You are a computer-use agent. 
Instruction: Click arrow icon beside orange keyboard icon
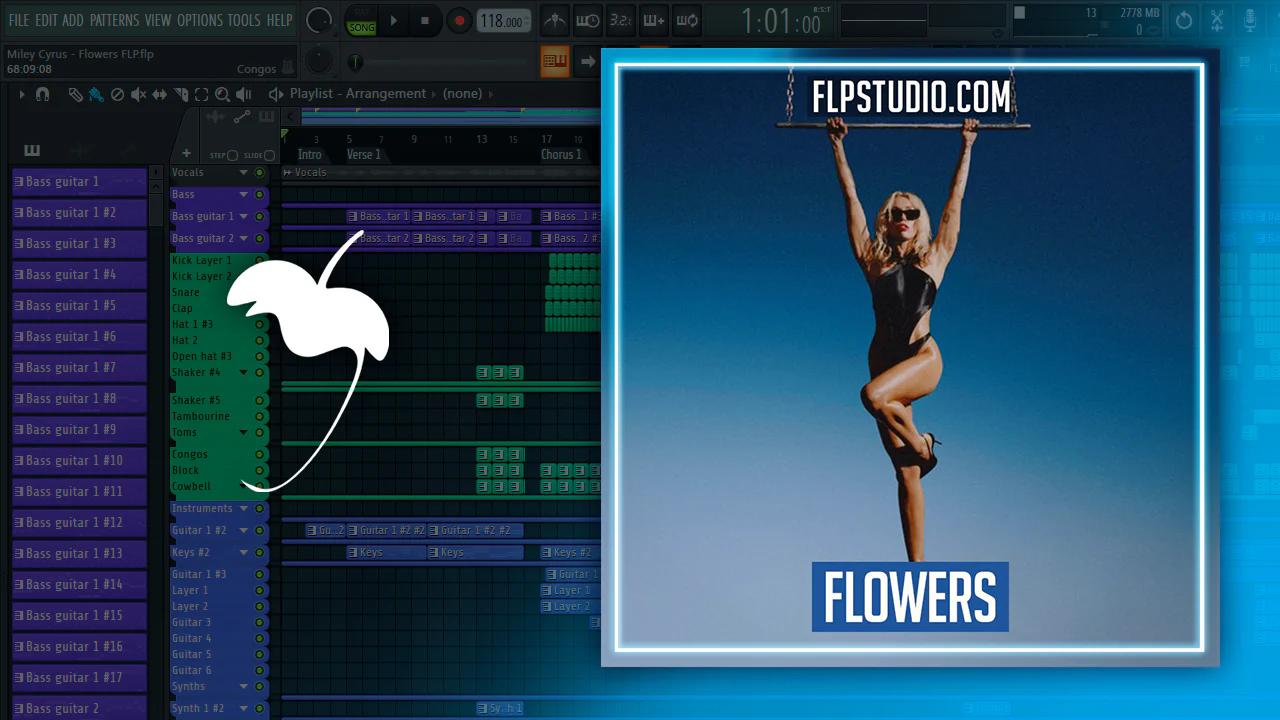pyautogui.click(x=588, y=61)
